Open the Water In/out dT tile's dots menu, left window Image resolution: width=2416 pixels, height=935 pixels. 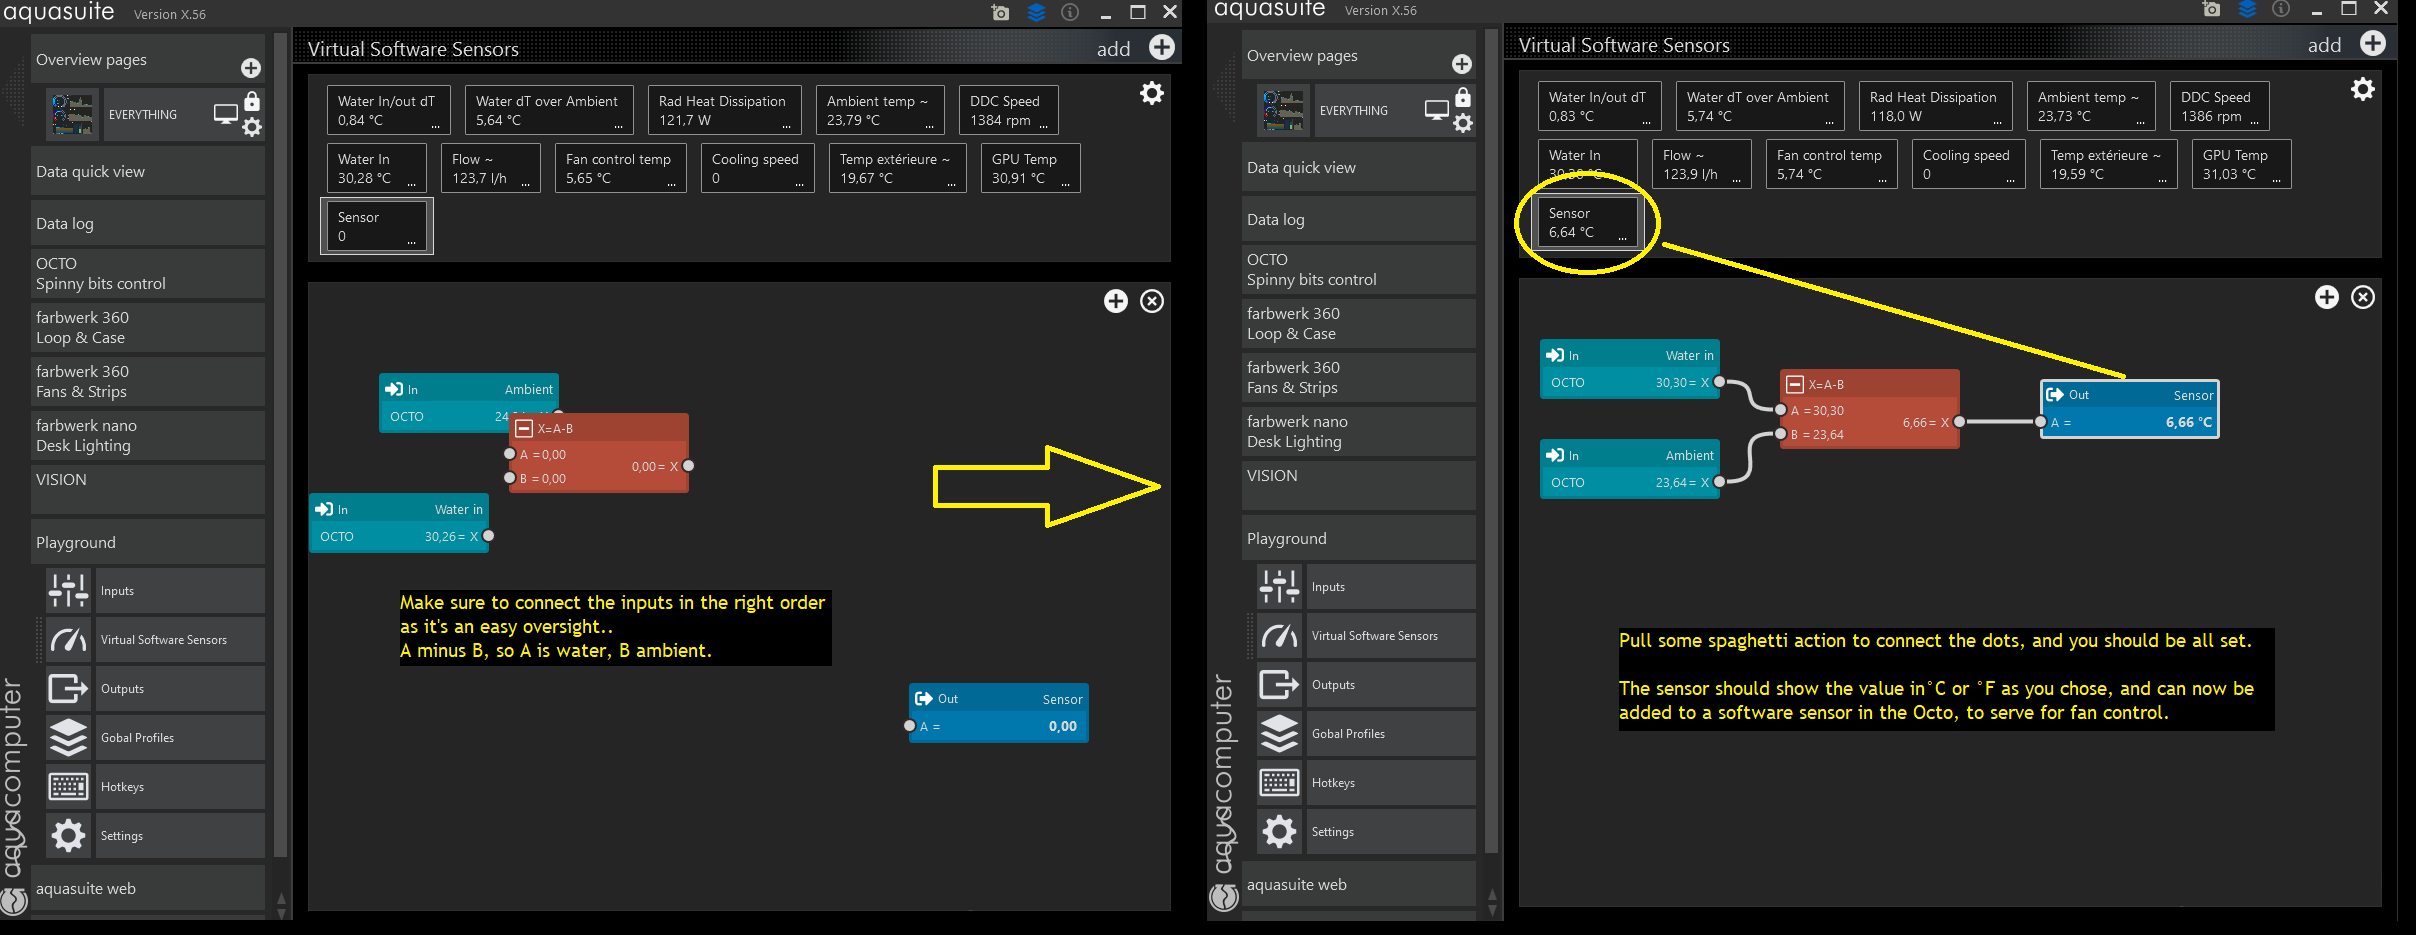[x=436, y=126]
